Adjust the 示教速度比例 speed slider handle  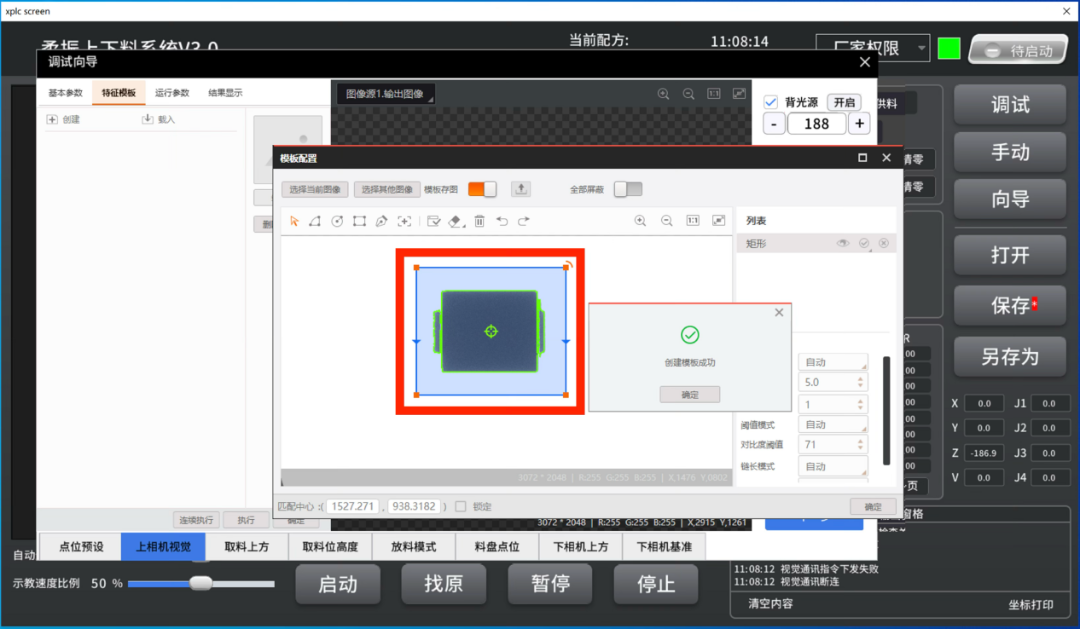[200, 583]
